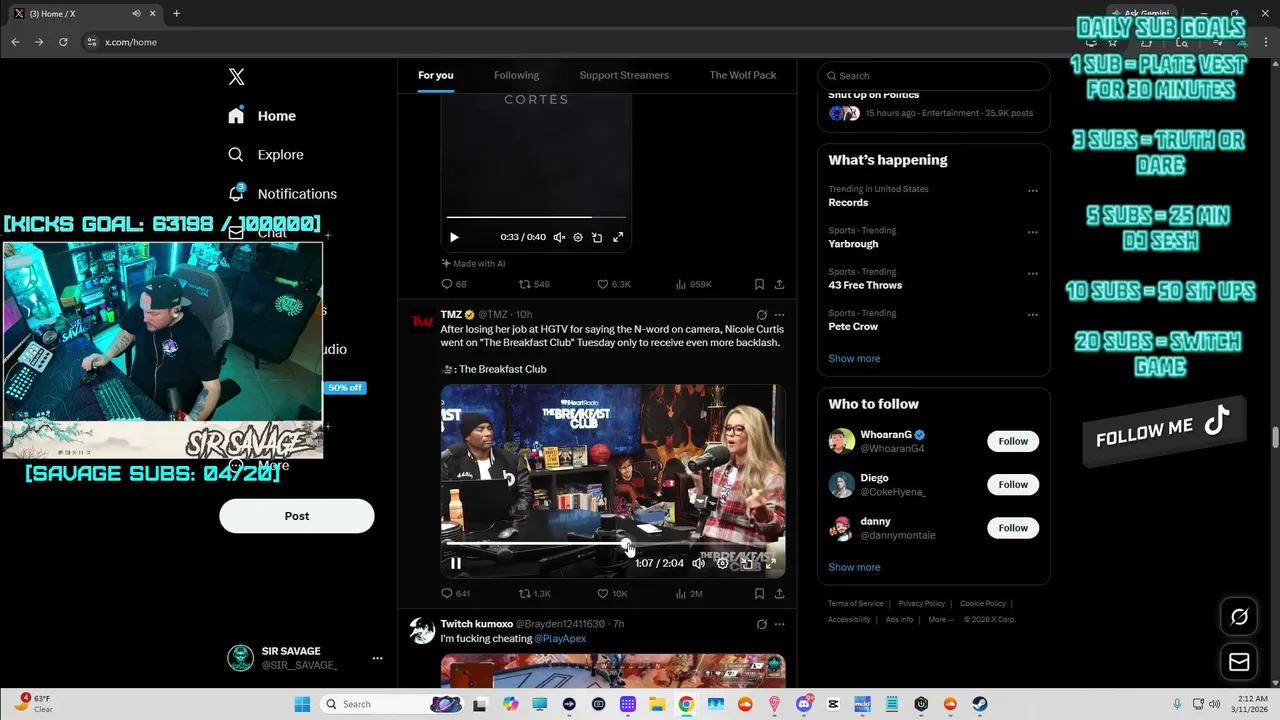This screenshot has height=720, width=1280.
Task: Open settings gear on the 0:40 video
Action: click(x=578, y=237)
